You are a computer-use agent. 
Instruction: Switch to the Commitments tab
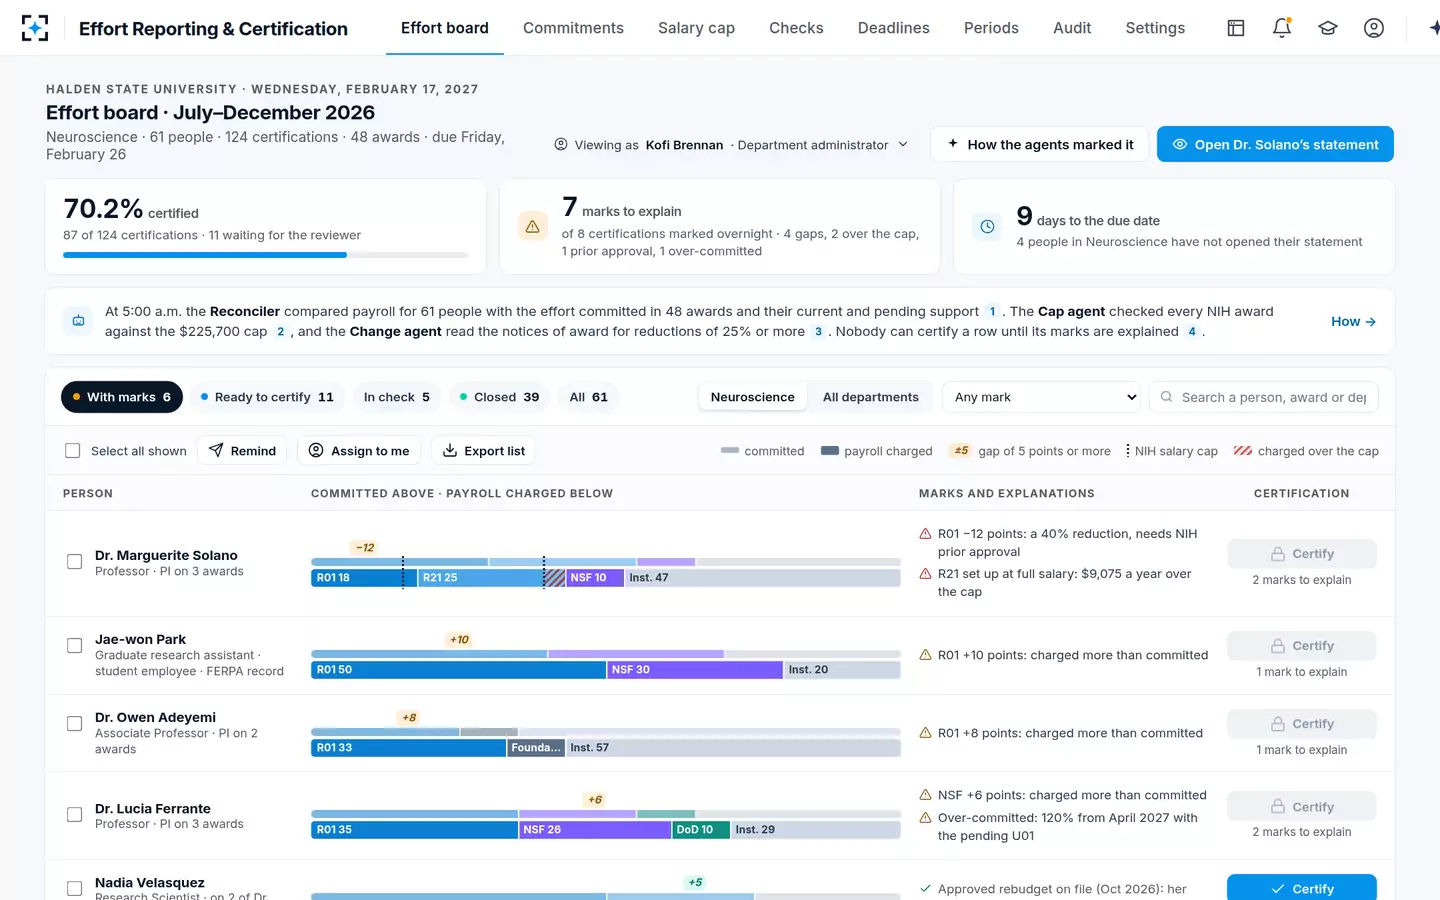[x=573, y=28]
